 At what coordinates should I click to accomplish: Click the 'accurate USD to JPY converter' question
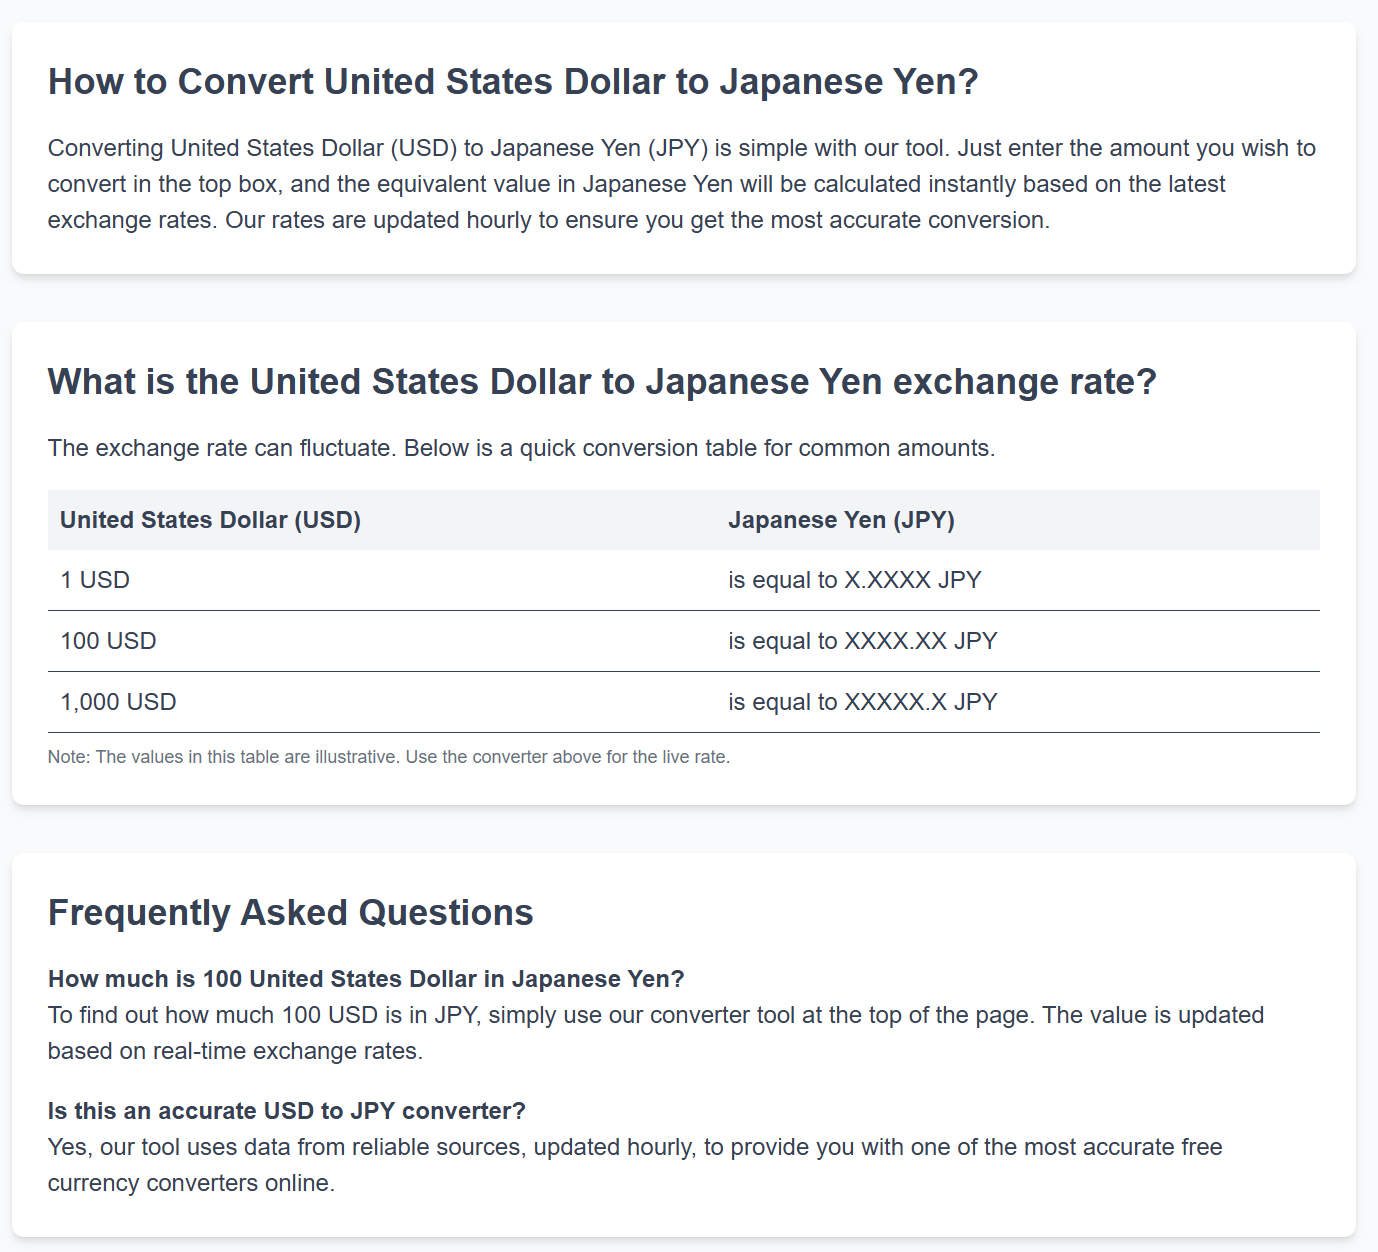click(x=287, y=1111)
